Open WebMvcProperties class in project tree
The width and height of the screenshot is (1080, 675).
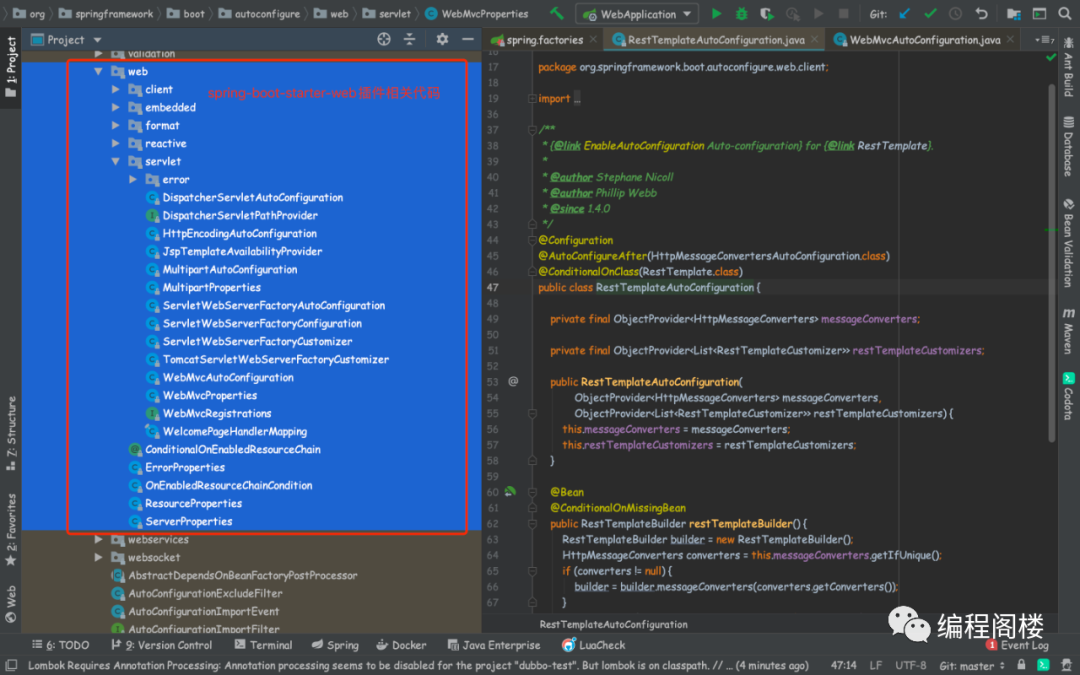pyautogui.click(x=210, y=396)
